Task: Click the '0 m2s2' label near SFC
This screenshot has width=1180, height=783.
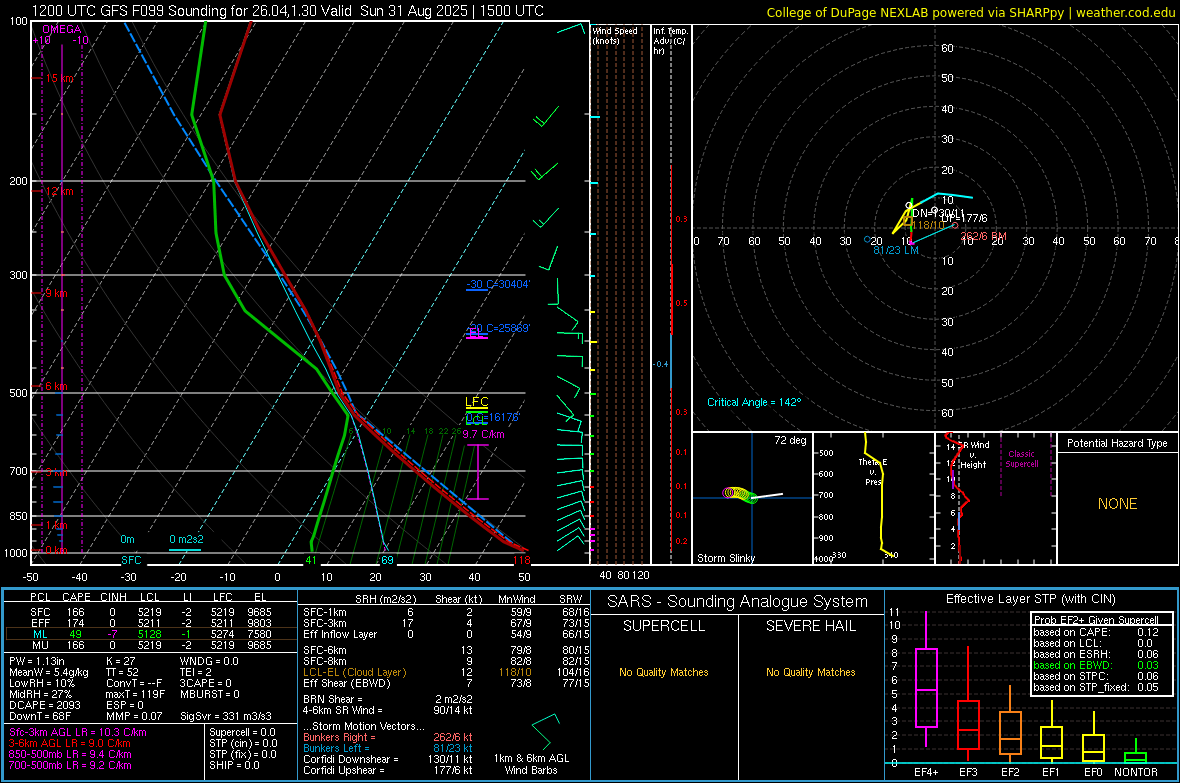Action: (x=186, y=539)
